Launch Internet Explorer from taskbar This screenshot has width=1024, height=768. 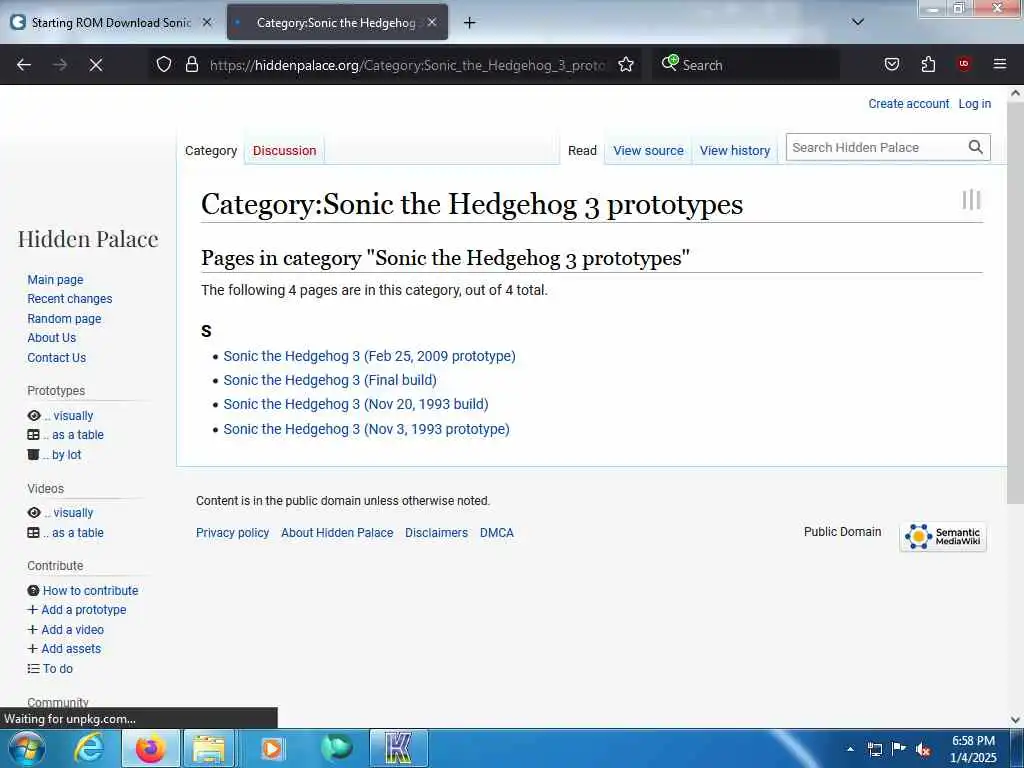pyautogui.click(x=89, y=748)
